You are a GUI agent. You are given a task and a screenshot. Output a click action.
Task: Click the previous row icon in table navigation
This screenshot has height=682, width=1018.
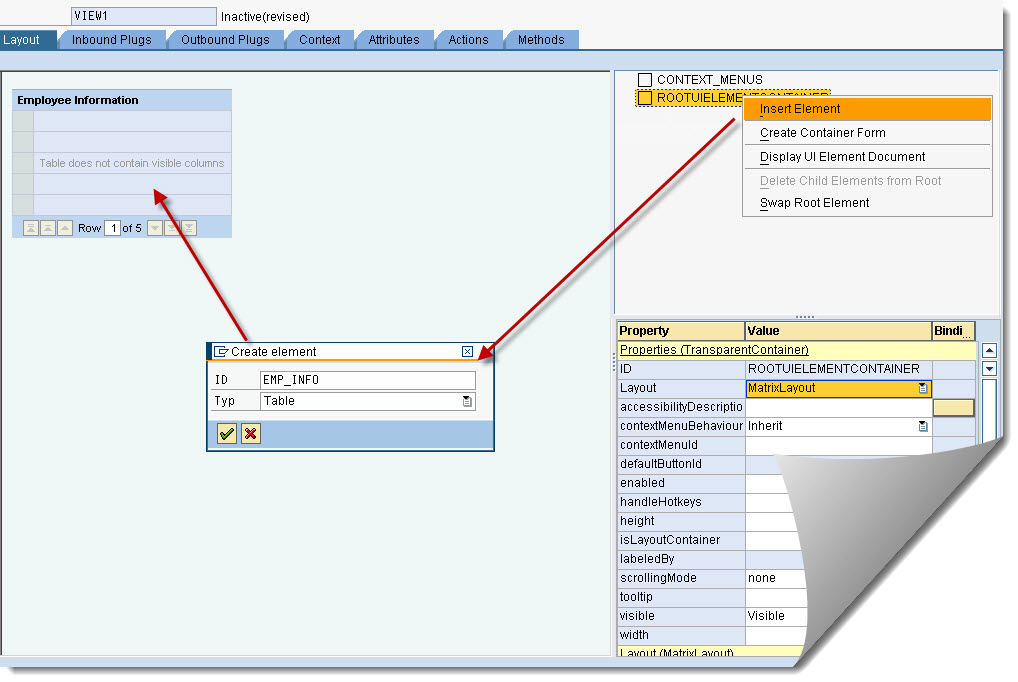tap(64, 228)
